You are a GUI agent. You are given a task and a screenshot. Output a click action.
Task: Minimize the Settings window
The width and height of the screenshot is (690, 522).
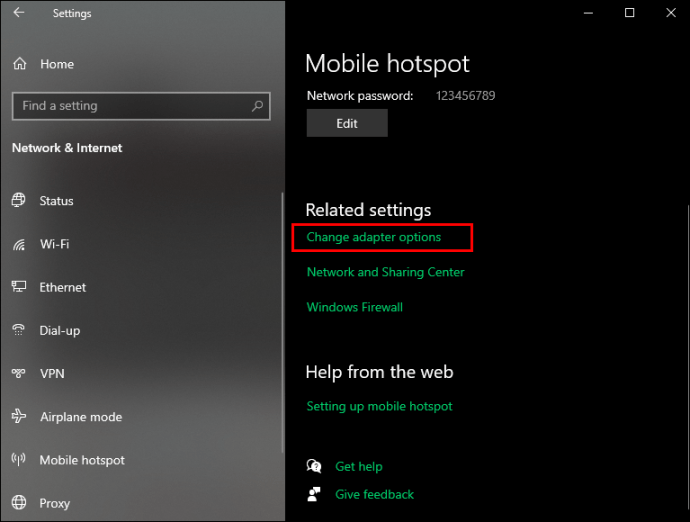(x=588, y=13)
